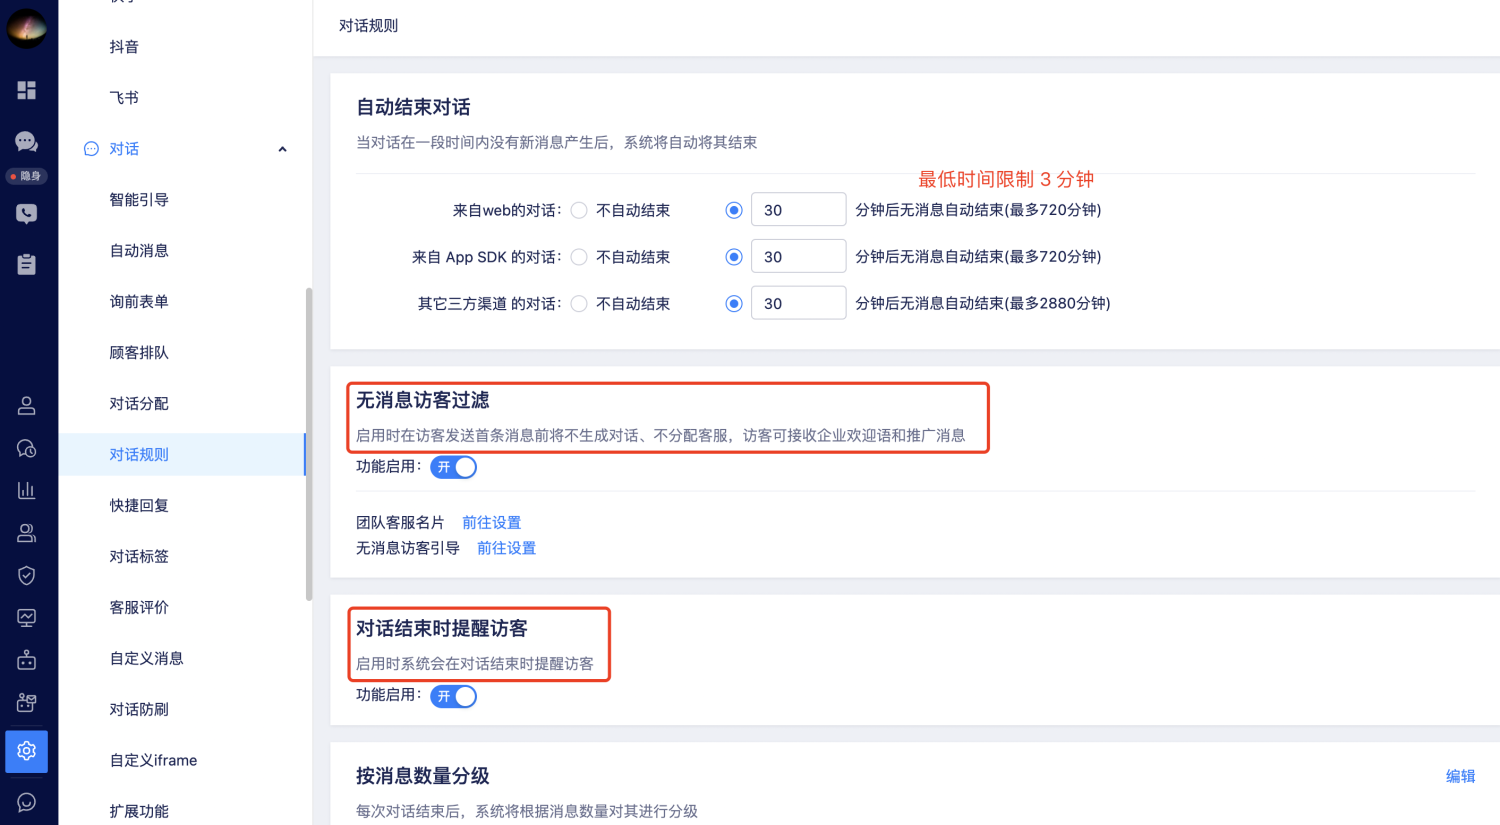The image size is (1500, 825).
Task: Open the monitor chart icon
Action: 27,618
